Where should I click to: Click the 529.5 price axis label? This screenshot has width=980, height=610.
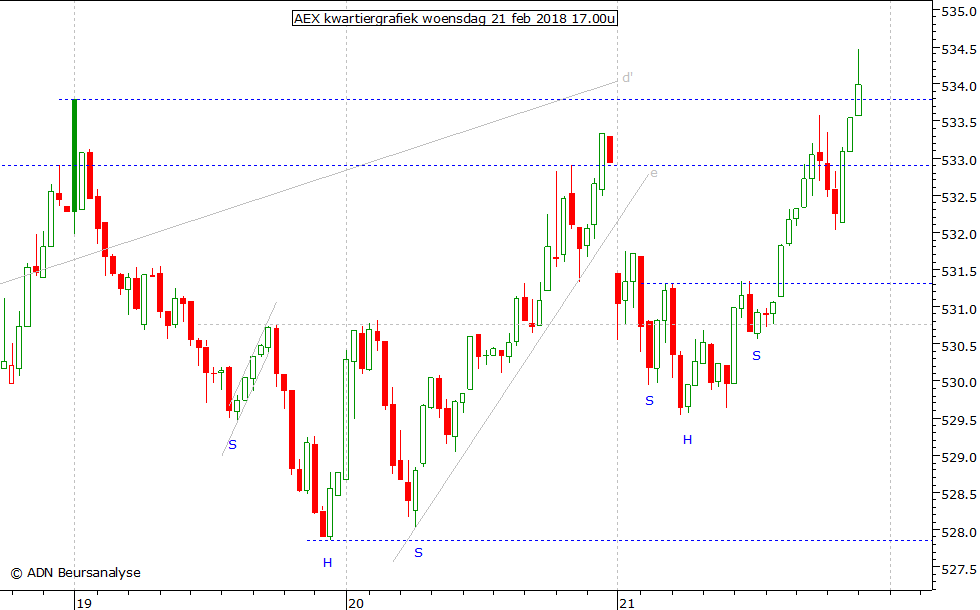(959, 421)
